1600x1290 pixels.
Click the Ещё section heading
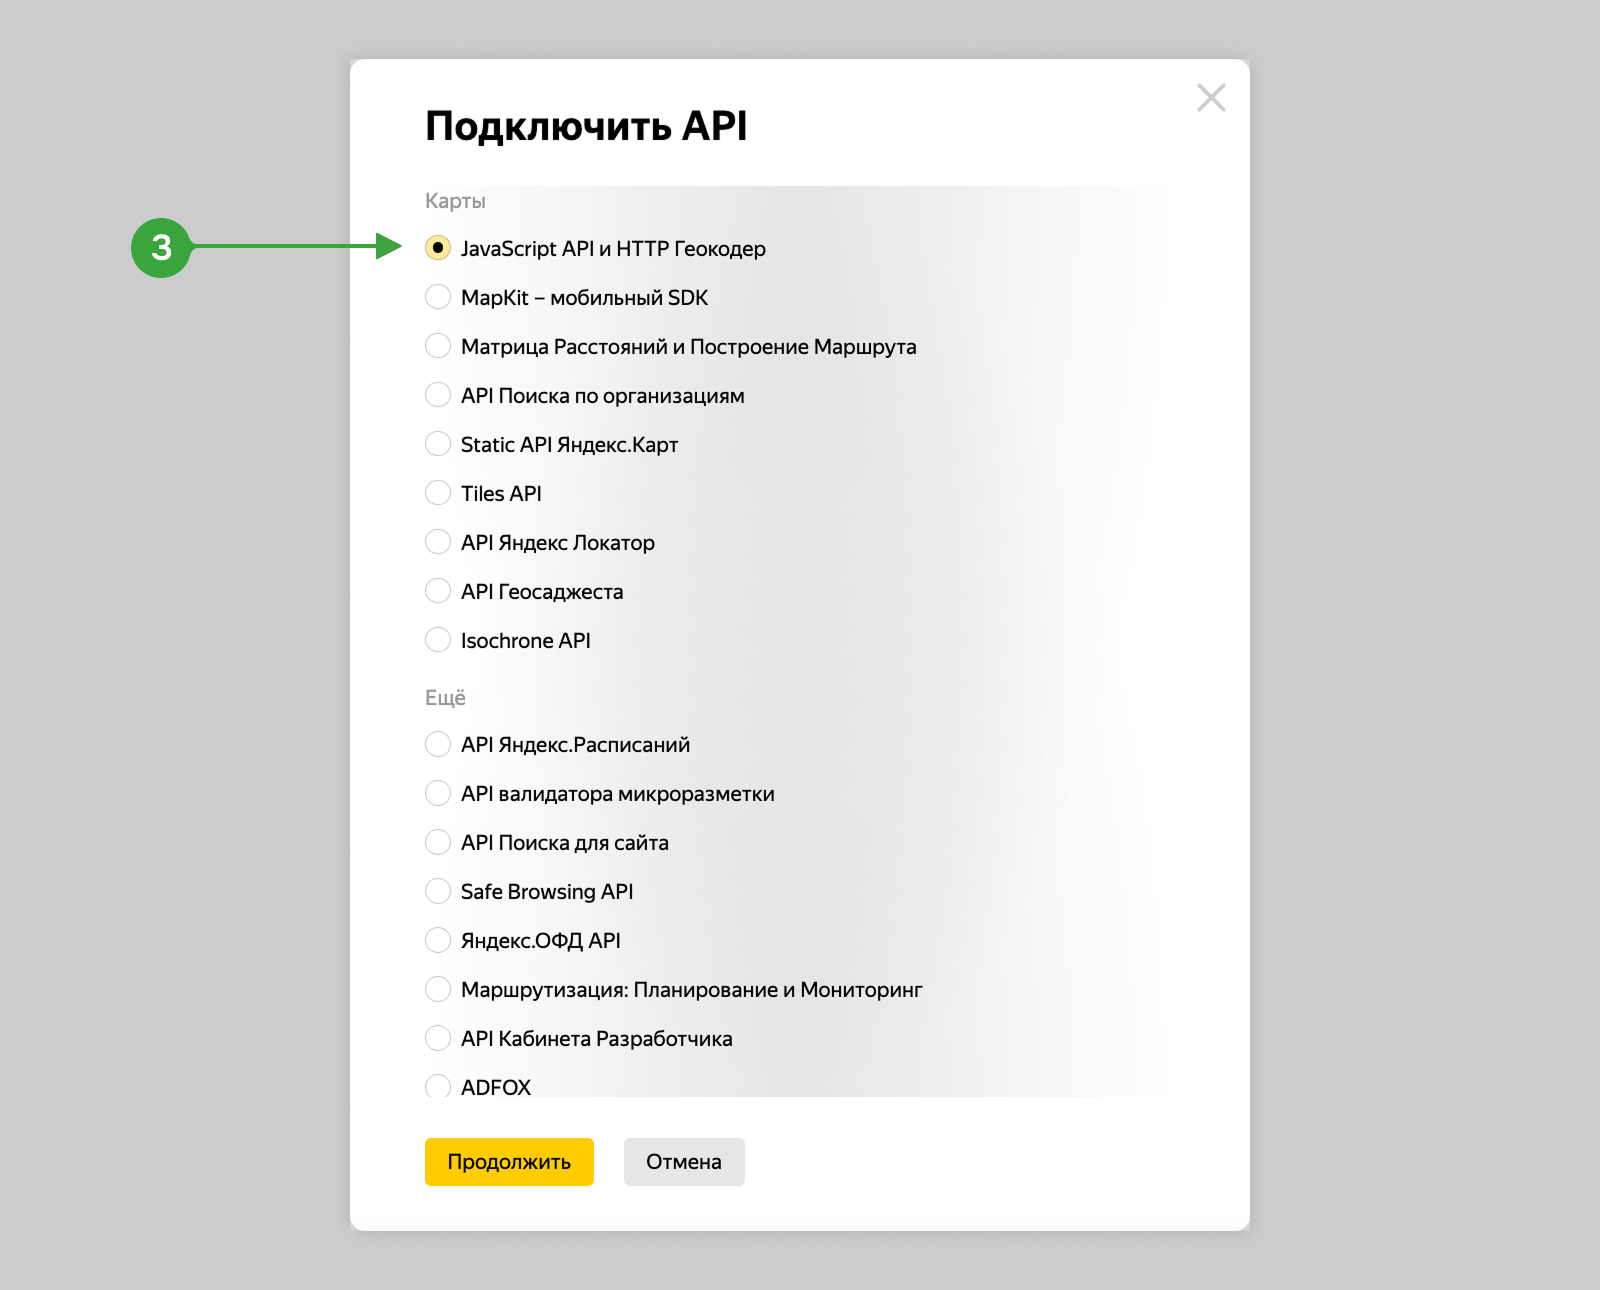(445, 697)
